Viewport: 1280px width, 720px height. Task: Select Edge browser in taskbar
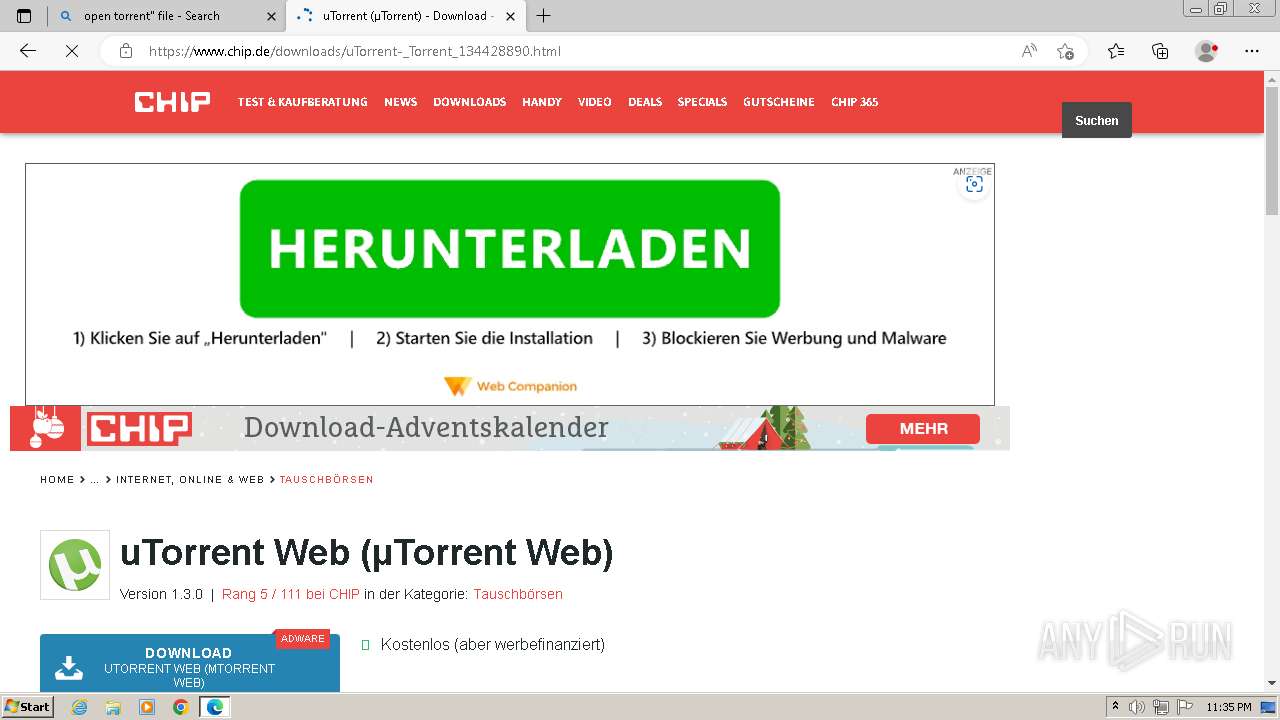(214, 707)
